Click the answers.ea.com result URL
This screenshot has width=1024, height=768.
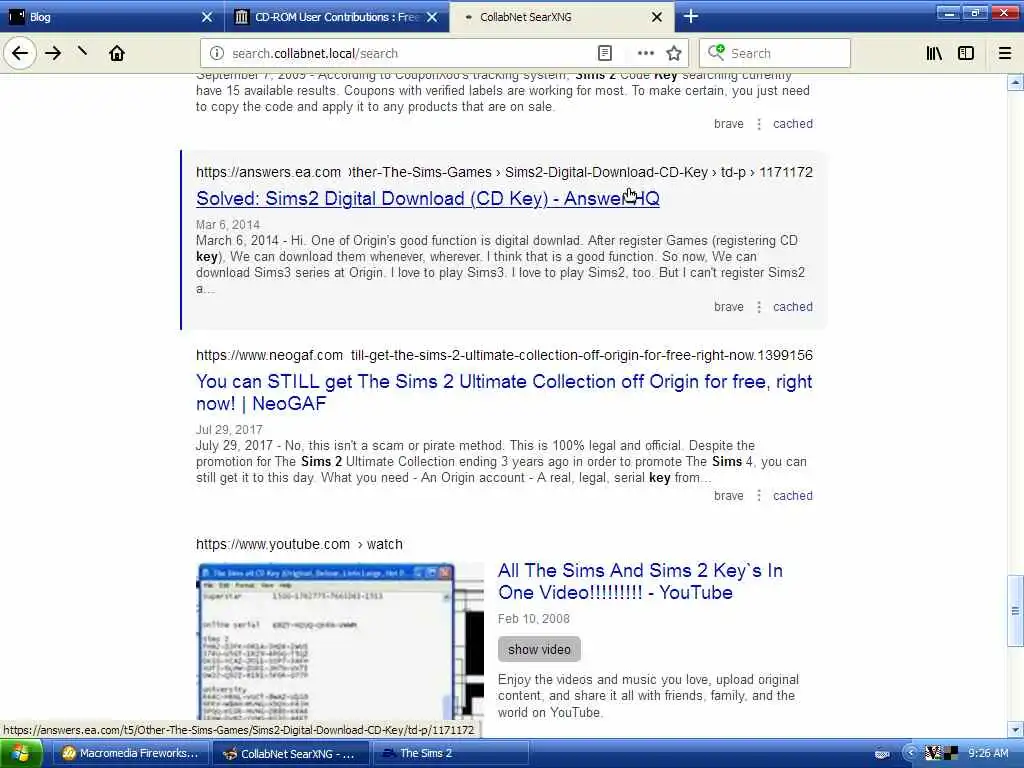click(x=504, y=172)
